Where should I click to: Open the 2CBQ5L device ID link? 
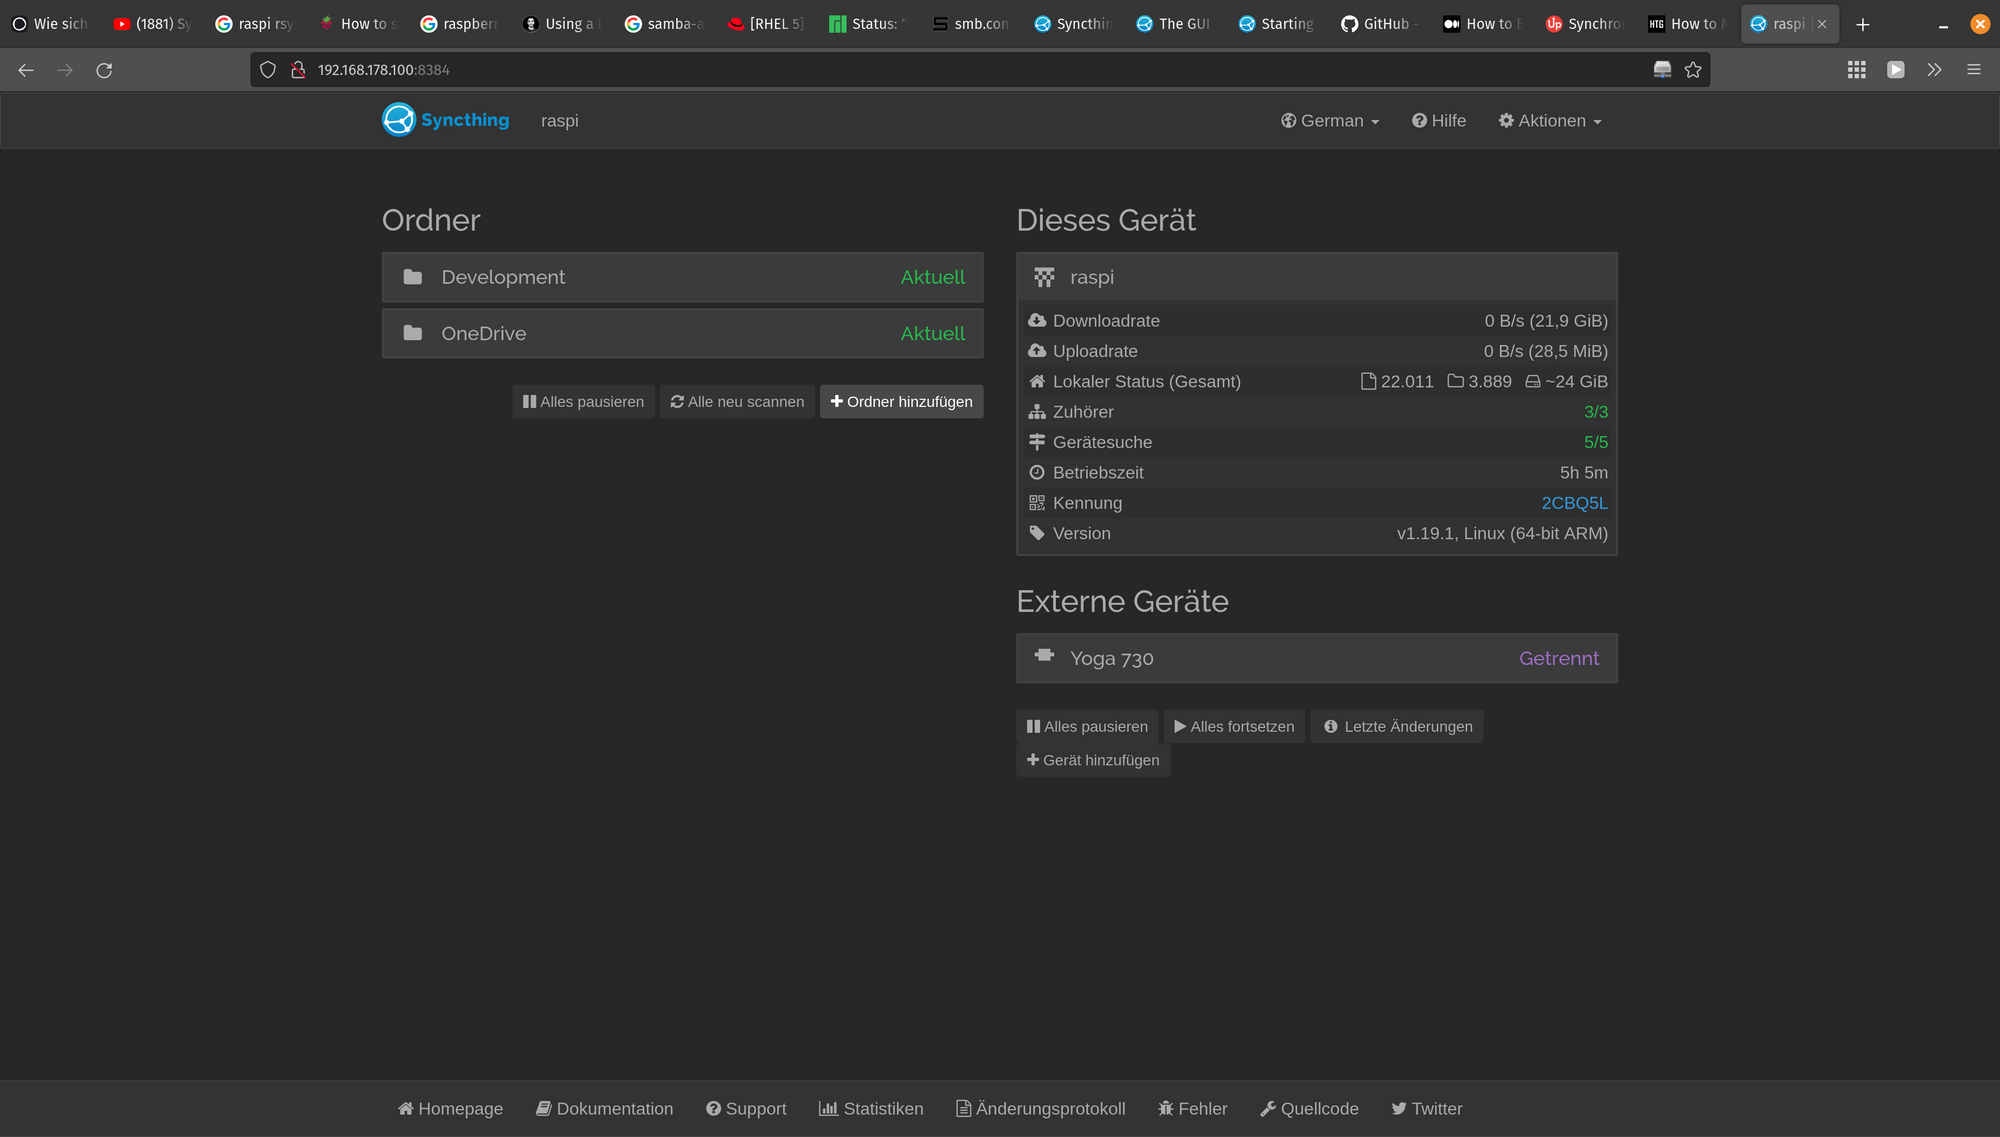[x=1574, y=503]
